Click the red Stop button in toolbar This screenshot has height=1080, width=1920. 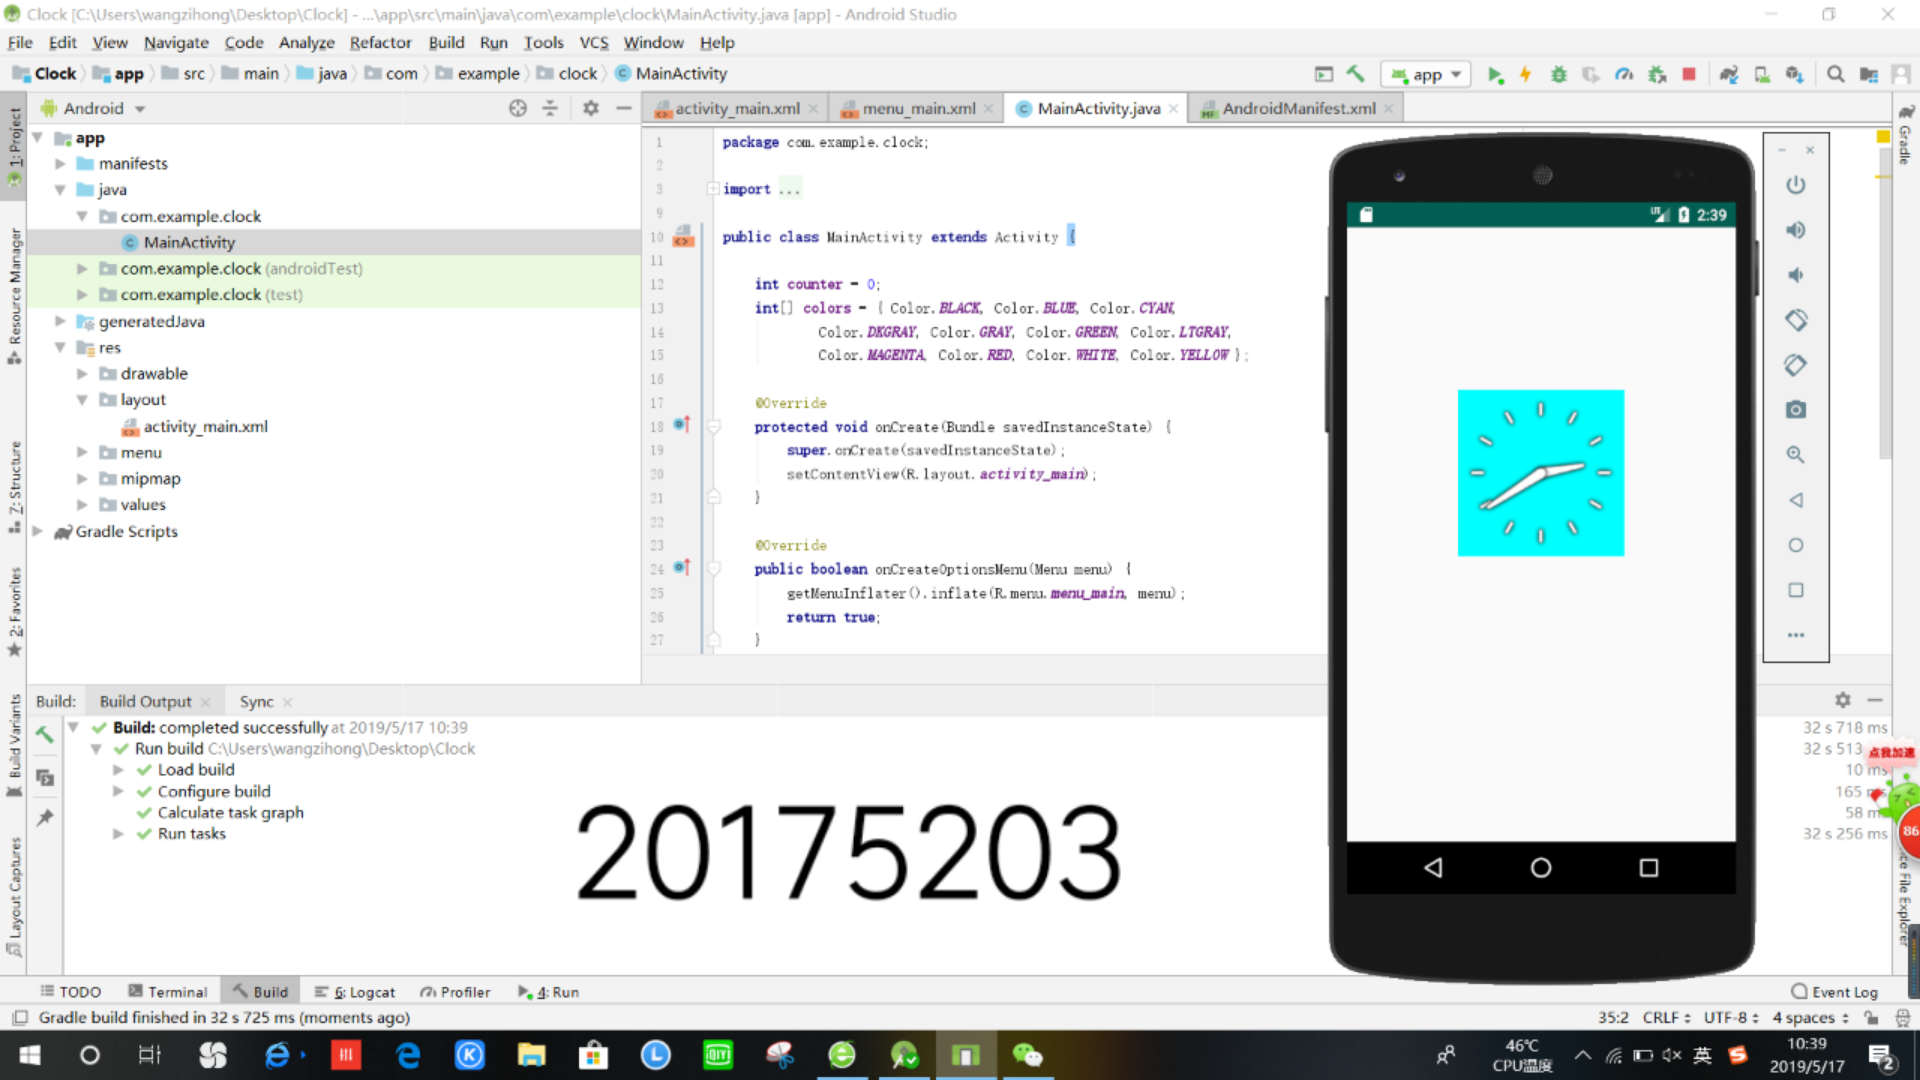1689,74
